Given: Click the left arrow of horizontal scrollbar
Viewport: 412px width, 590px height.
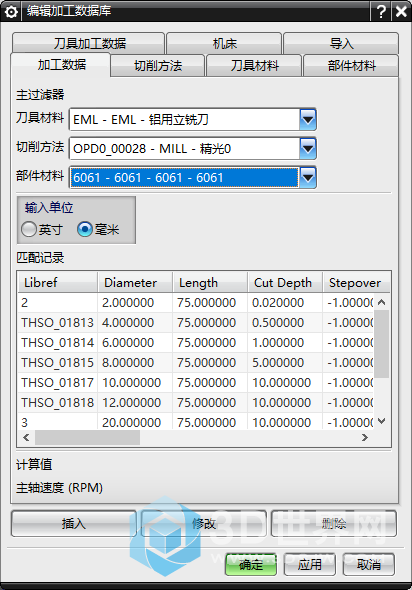Looking at the screenshot, I should point(26,437).
